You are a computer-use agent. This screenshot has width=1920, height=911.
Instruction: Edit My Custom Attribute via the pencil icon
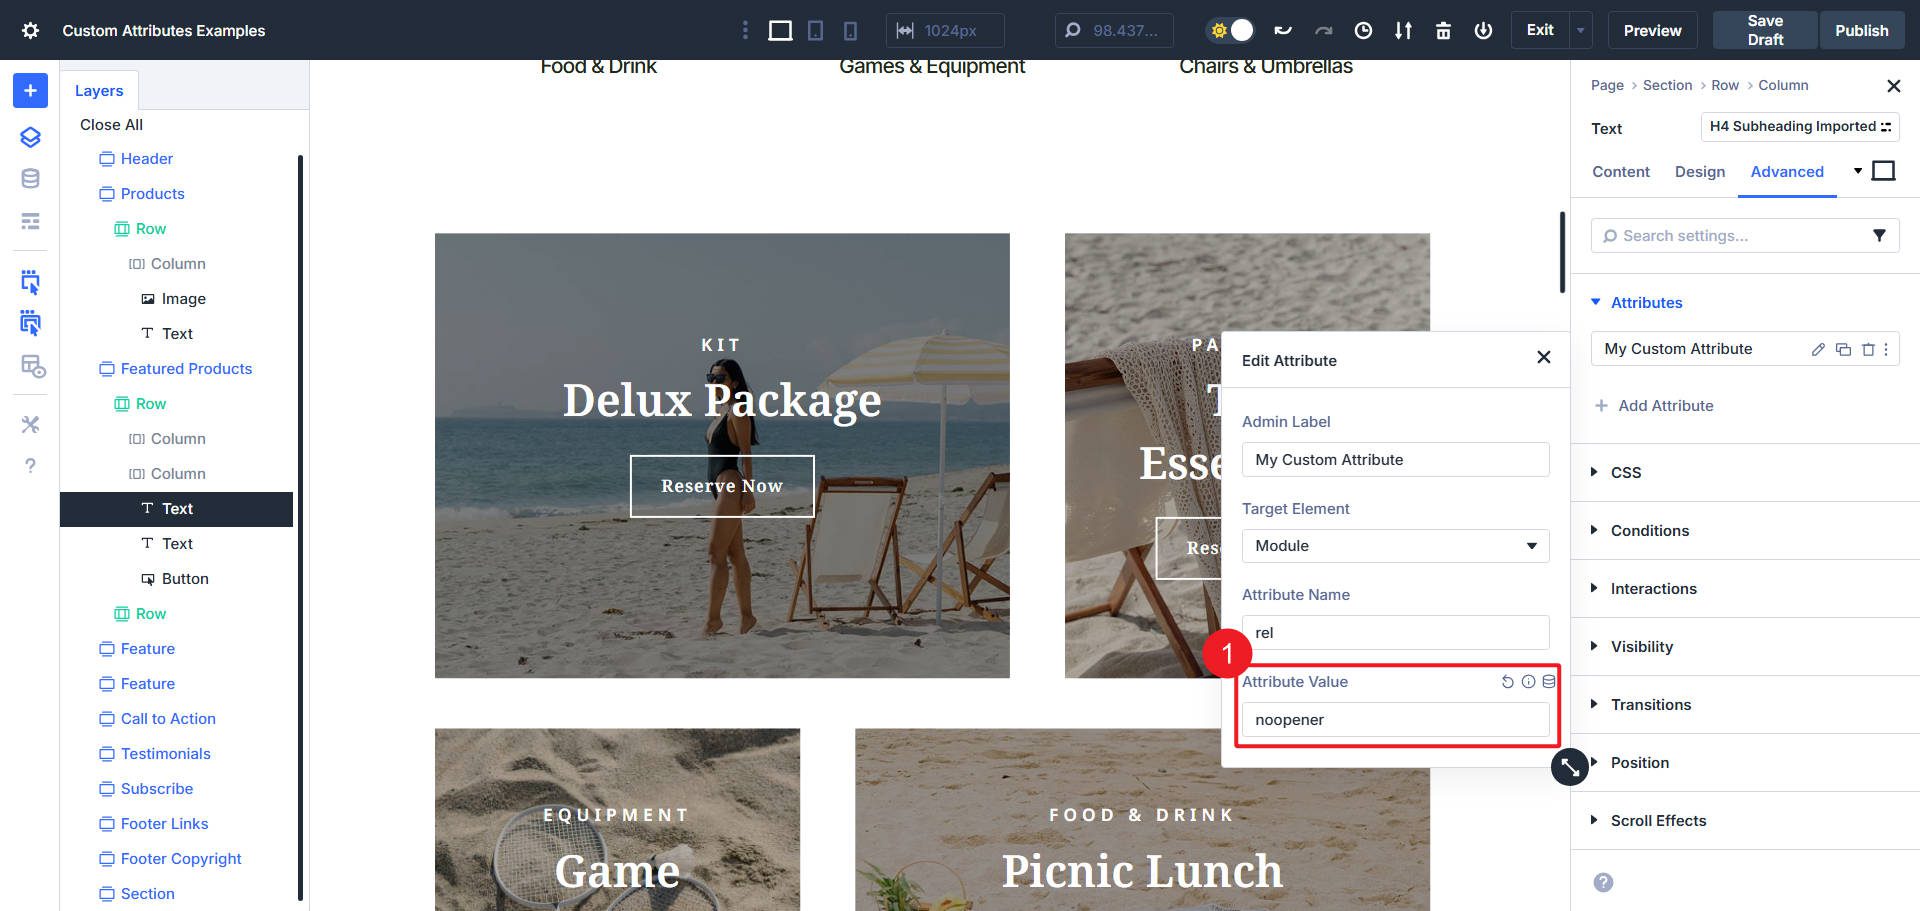tap(1817, 349)
